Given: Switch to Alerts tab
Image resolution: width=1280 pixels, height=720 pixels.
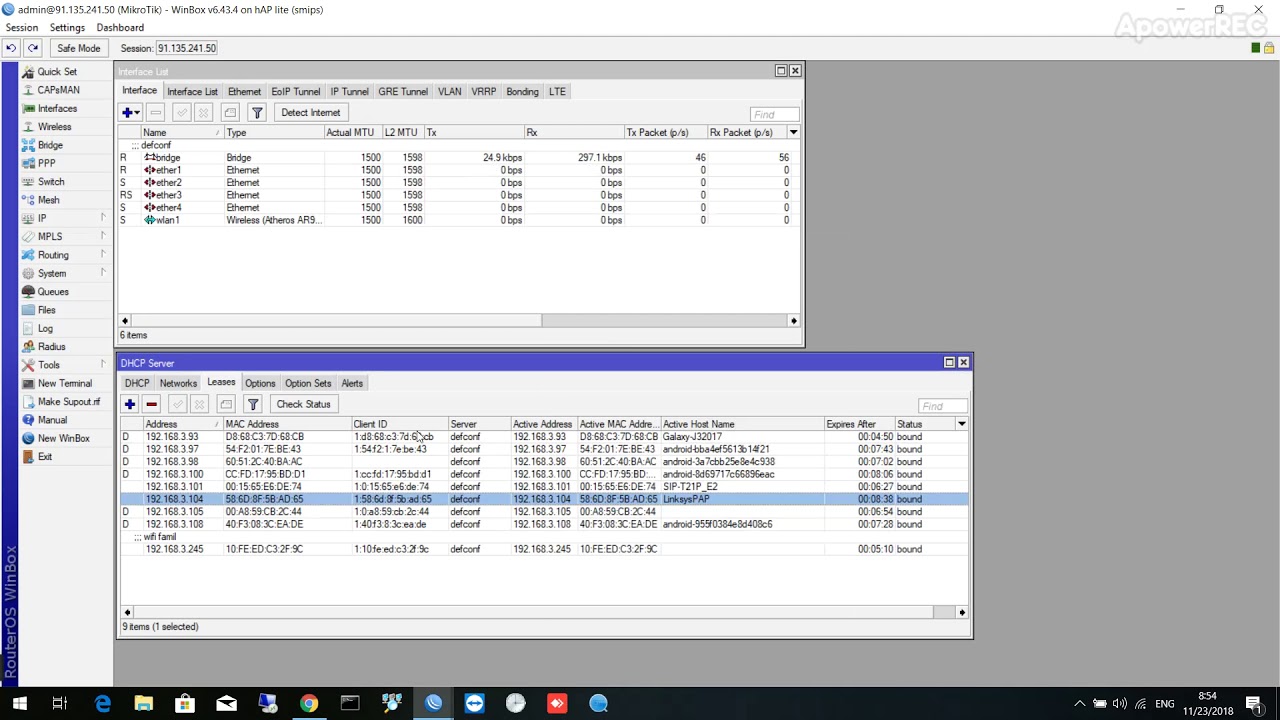Looking at the screenshot, I should pos(352,383).
